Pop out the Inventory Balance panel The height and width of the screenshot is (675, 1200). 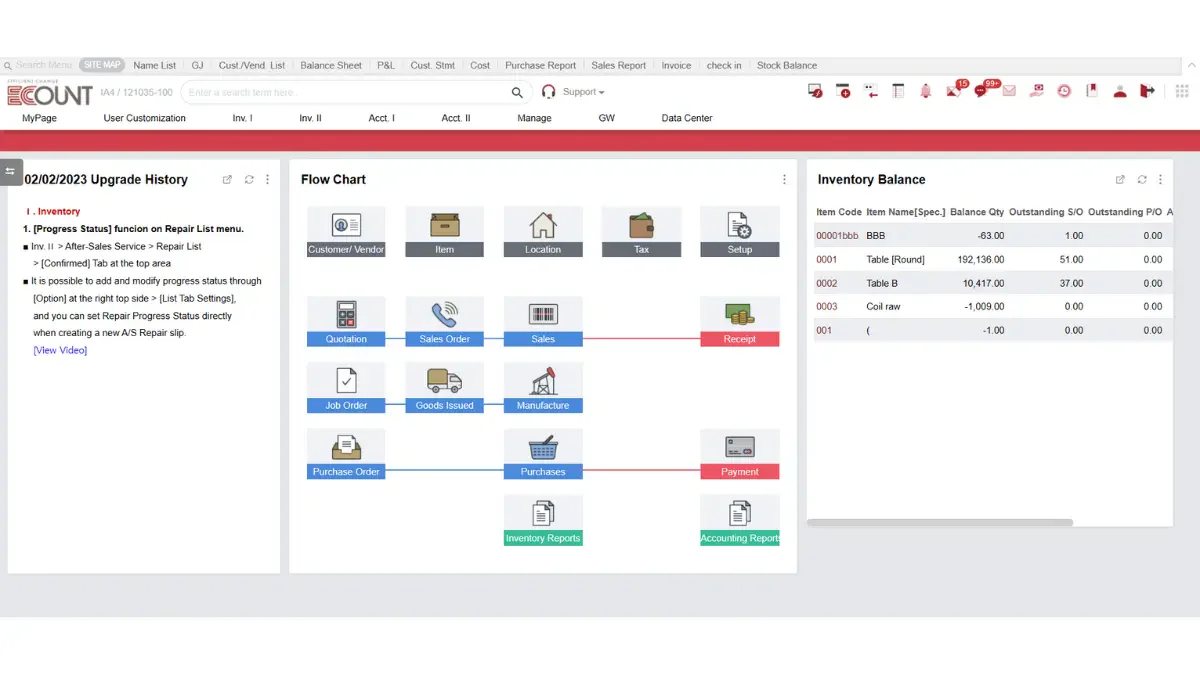1120,180
